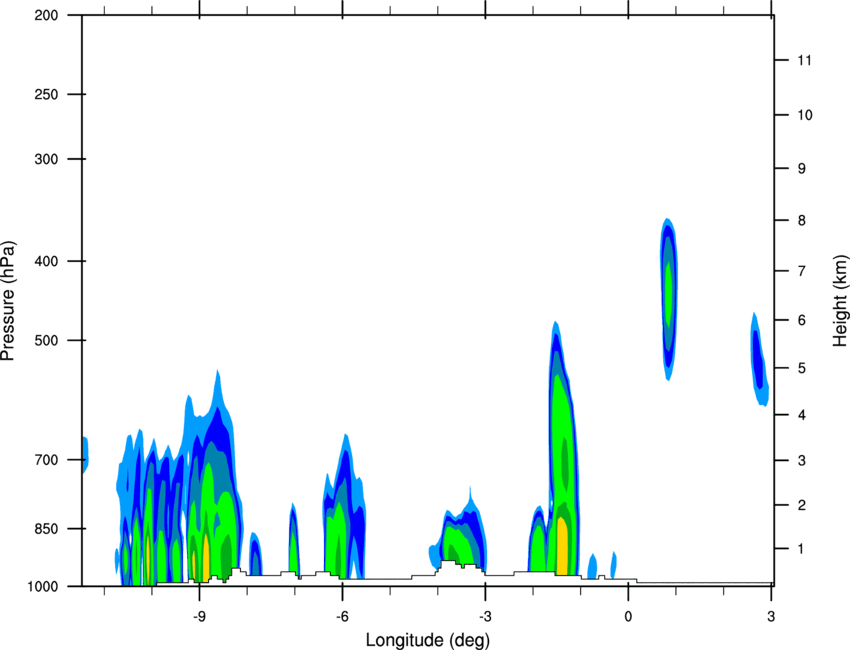Click the 700 pressure tick label
This screenshot has width=850, height=650.
pyautogui.click(x=46, y=460)
